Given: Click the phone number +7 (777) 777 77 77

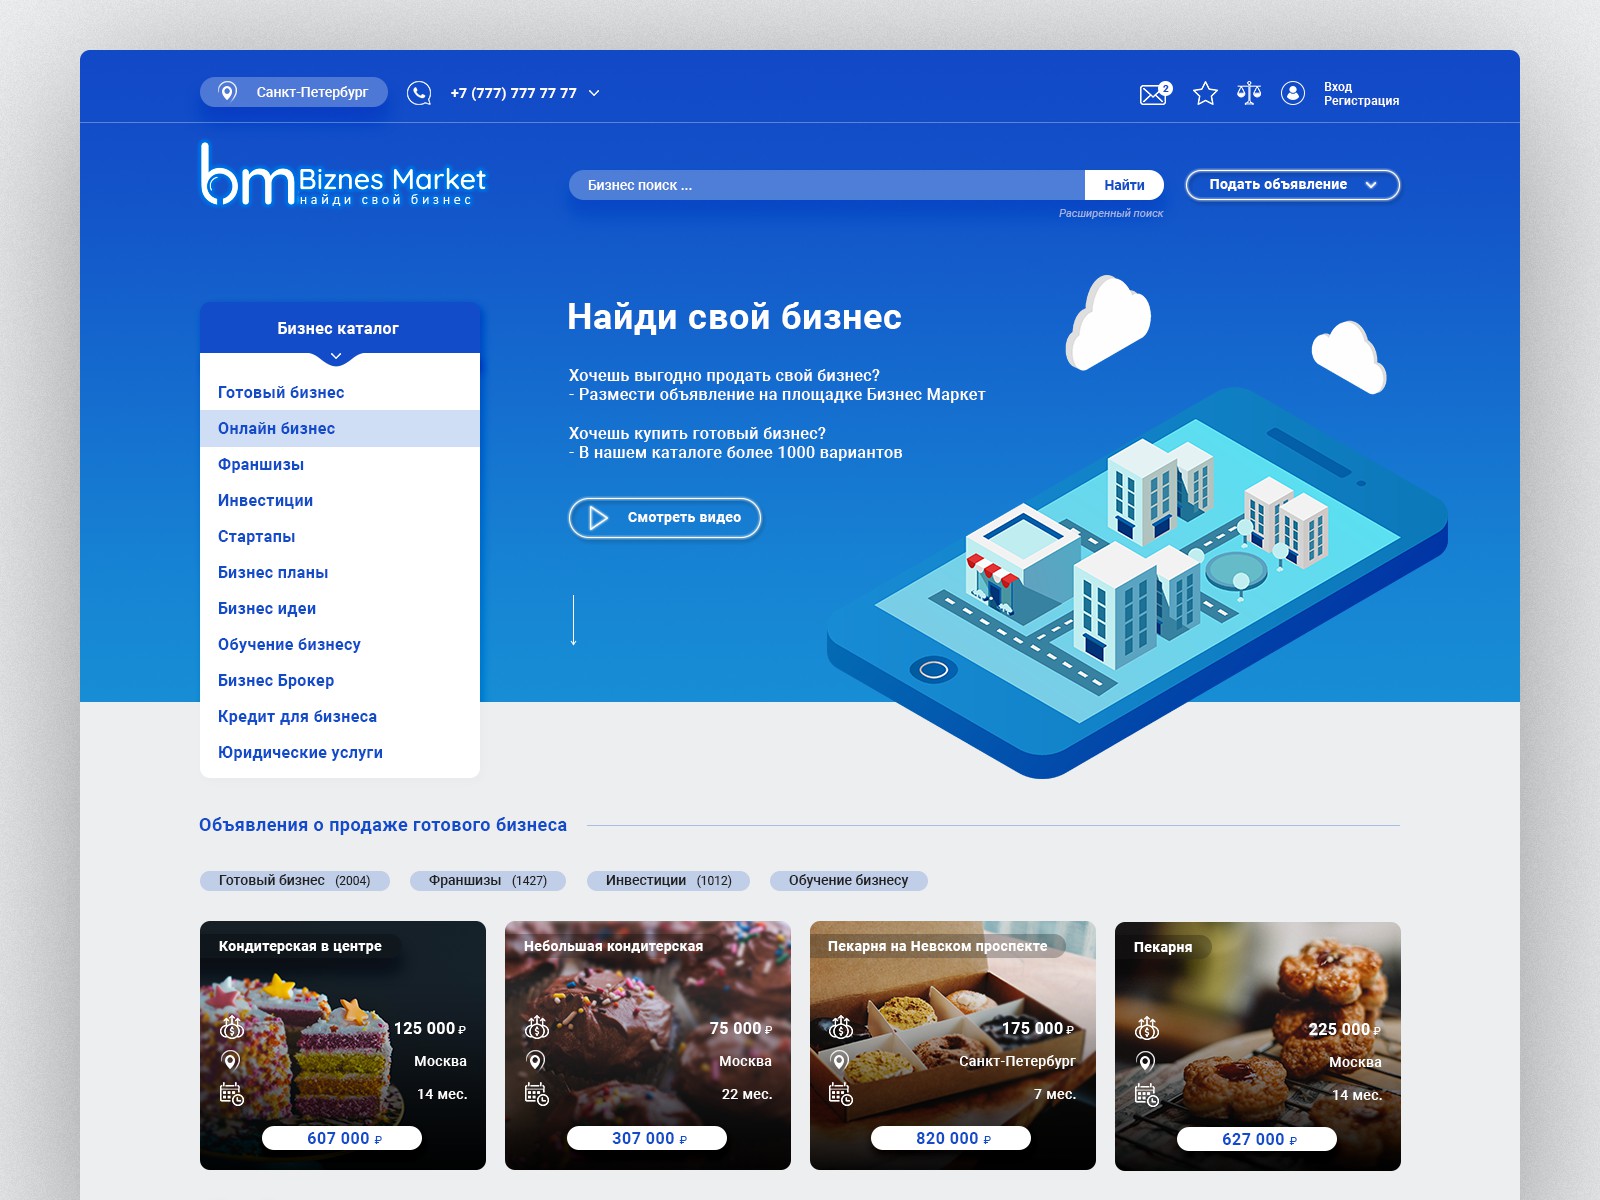Looking at the screenshot, I should click(513, 93).
